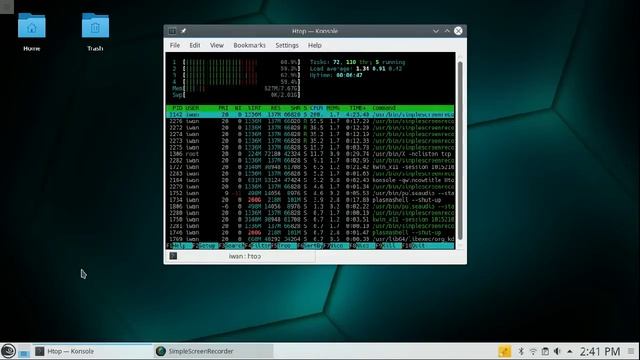Click the yellow notification icon in system tray
Screen dimensions: 640x360
pyautogui.click(x=504, y=351)
